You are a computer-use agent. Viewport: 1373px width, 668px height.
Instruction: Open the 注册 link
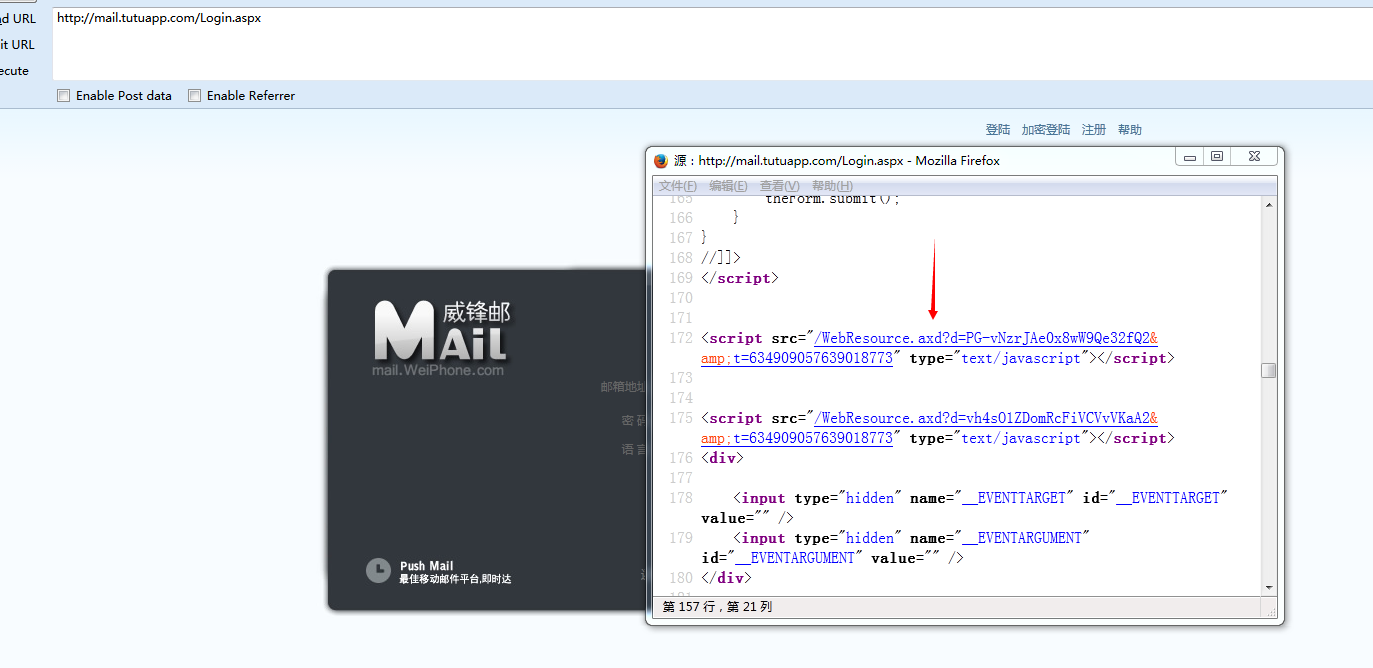pos(1094,130)
